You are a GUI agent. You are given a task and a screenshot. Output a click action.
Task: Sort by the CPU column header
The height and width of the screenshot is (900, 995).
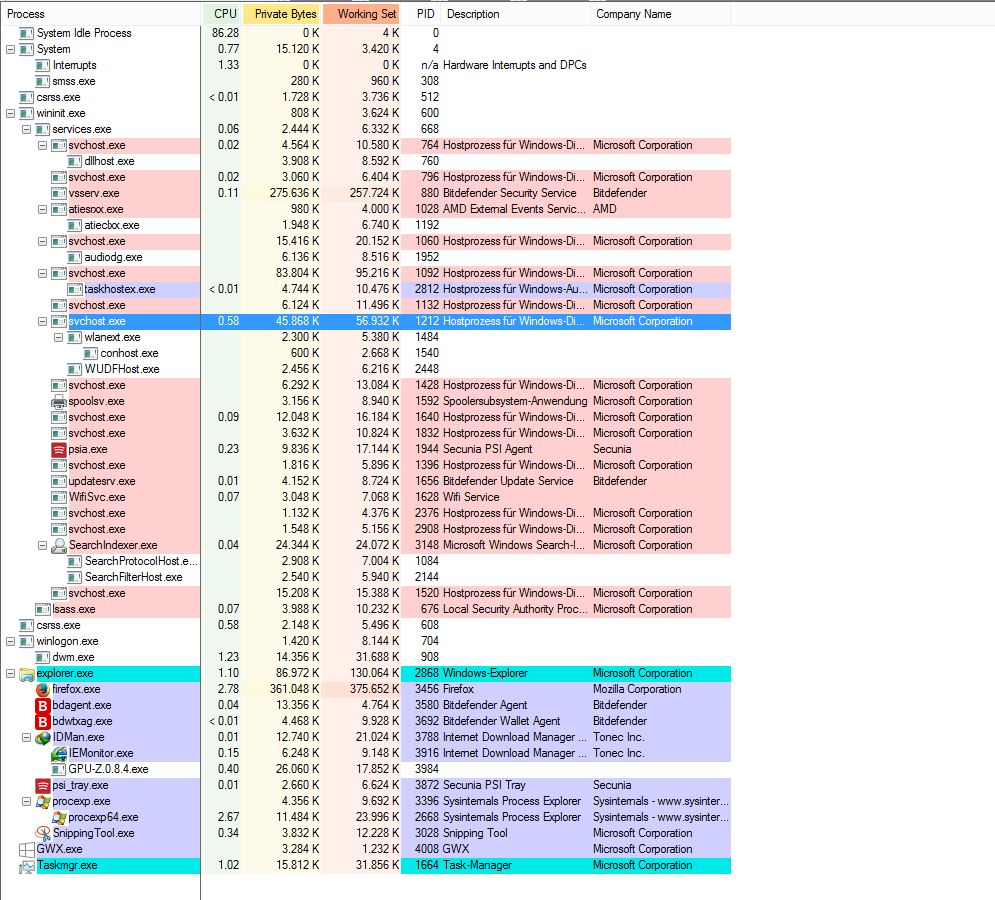222,14
